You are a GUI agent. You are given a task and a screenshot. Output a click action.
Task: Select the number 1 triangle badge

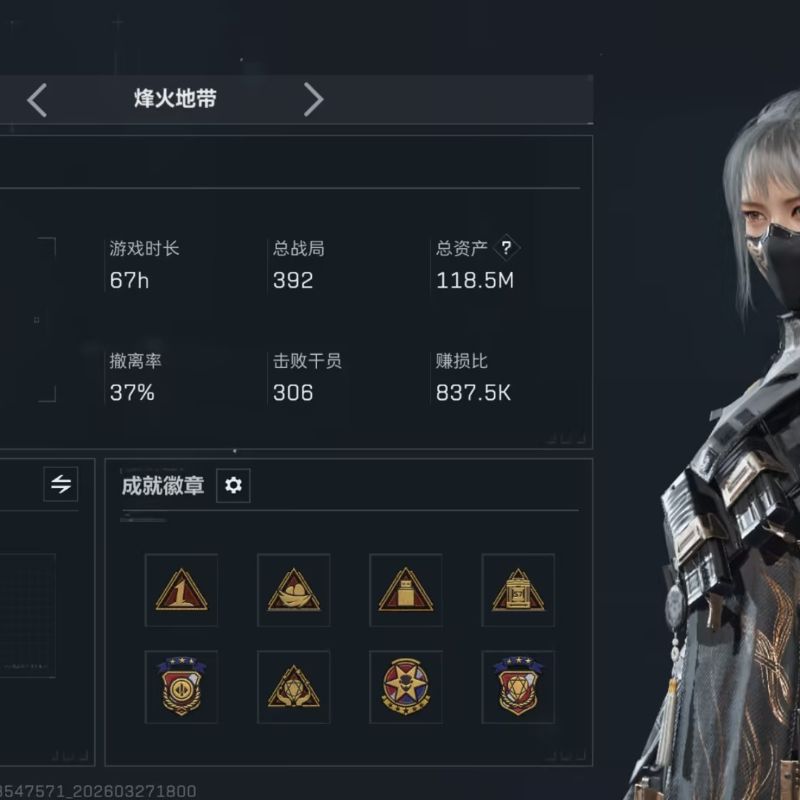click(182, 590)
